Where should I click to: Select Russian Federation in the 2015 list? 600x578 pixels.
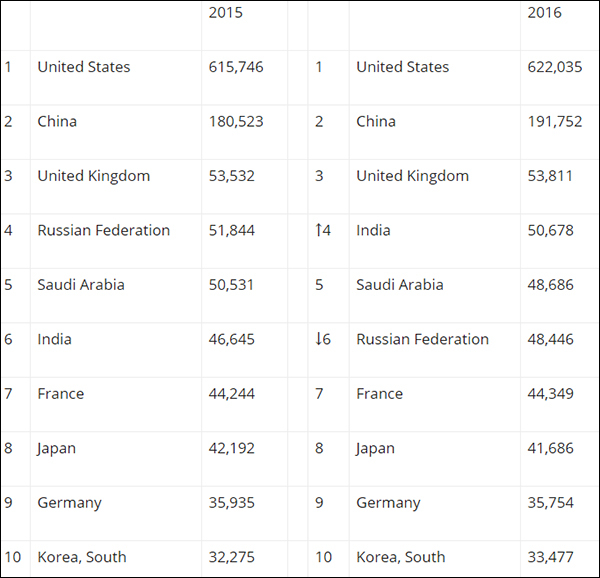coord(104,230)
